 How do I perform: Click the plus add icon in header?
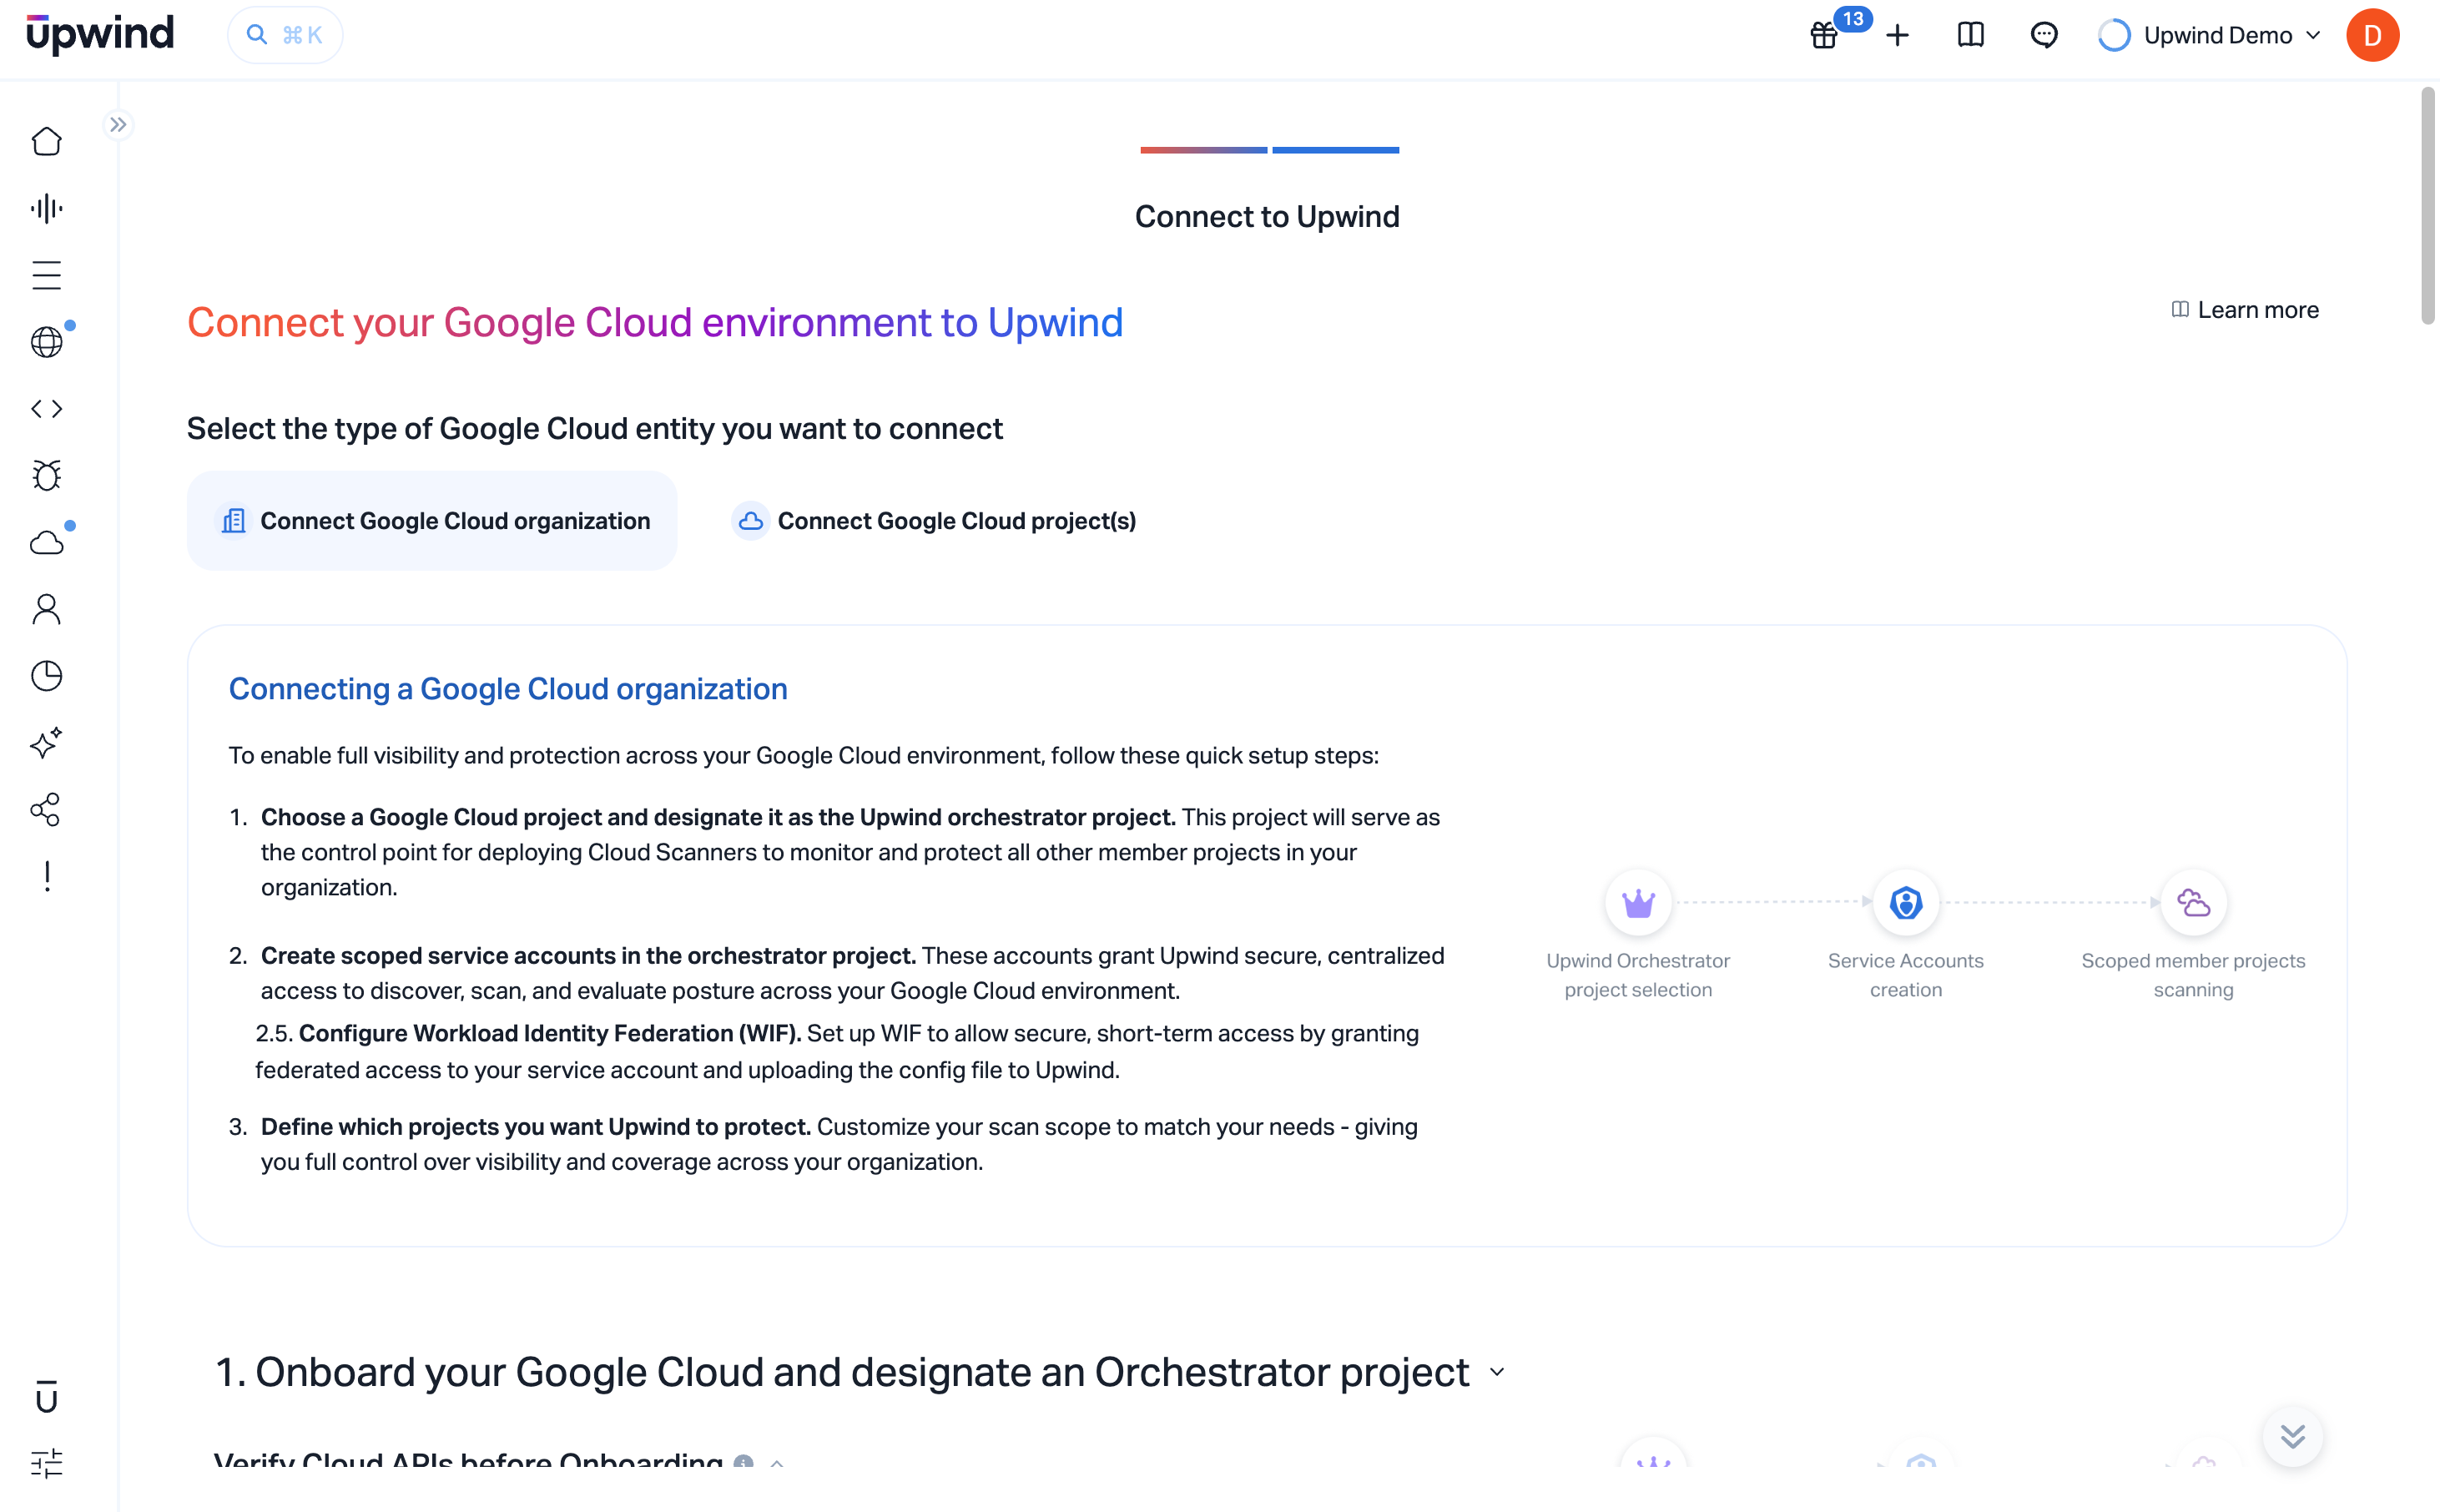click(x=1897, y=35)
